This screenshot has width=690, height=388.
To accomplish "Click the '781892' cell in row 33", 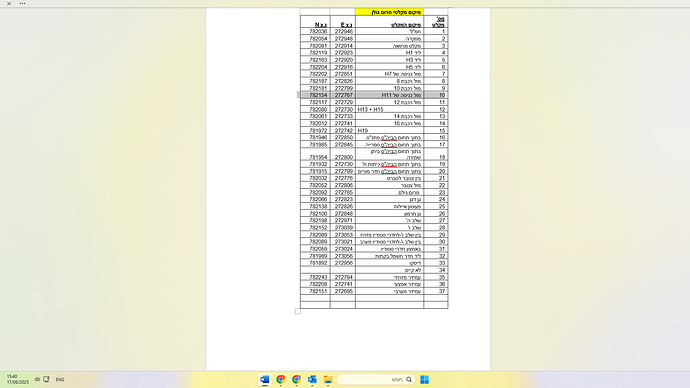I will click(x=315, y=263).
